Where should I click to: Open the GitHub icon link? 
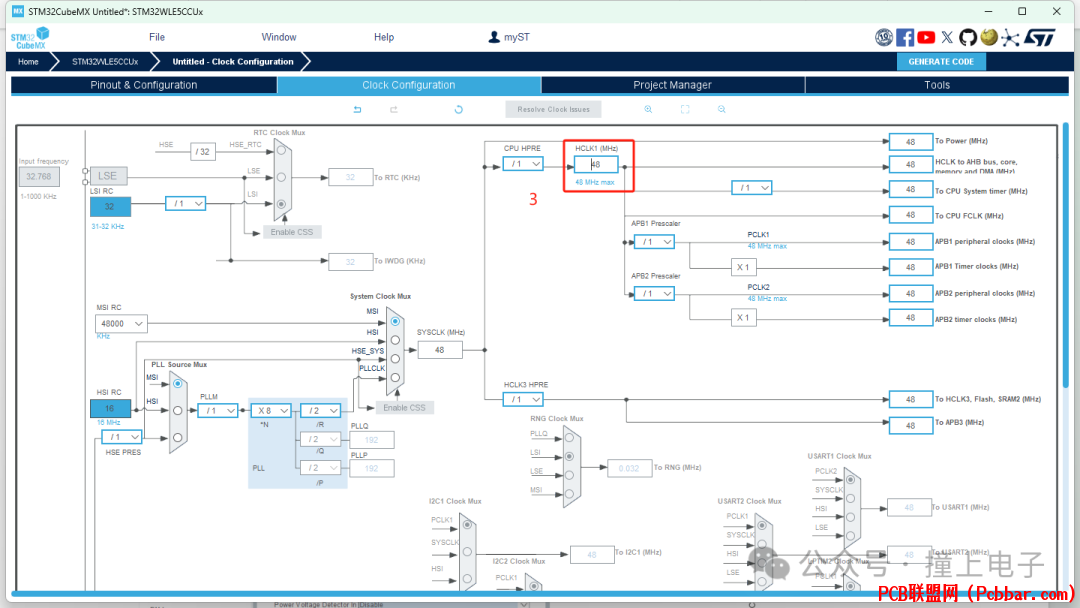pyautogui.click(x=968, y=37)
